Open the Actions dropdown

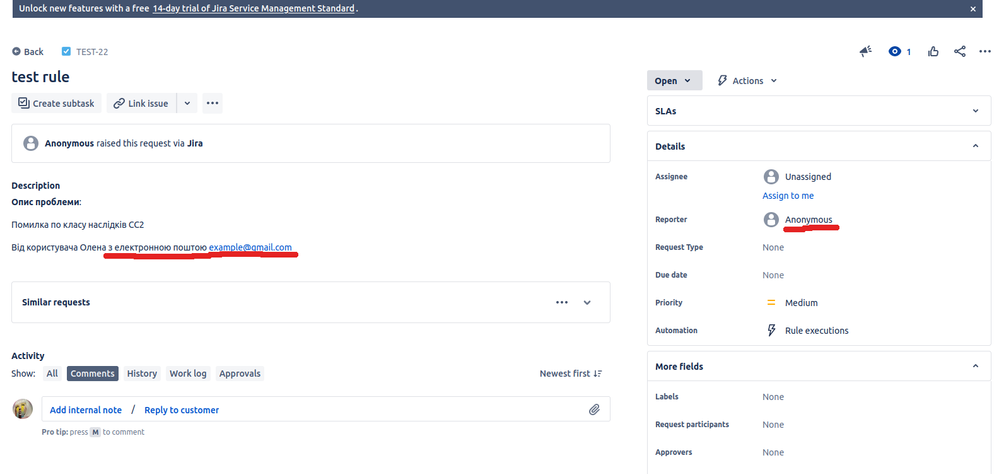click(x=747, y=81)
